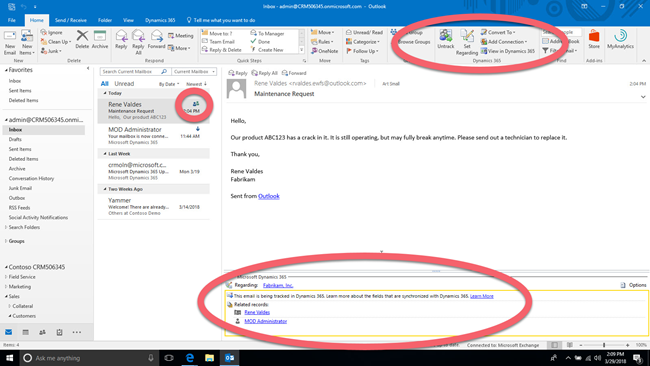Toggle Unread/Read for the message
Image resolution: width=650 pixels, height=366 pixels.
(364, 32)
